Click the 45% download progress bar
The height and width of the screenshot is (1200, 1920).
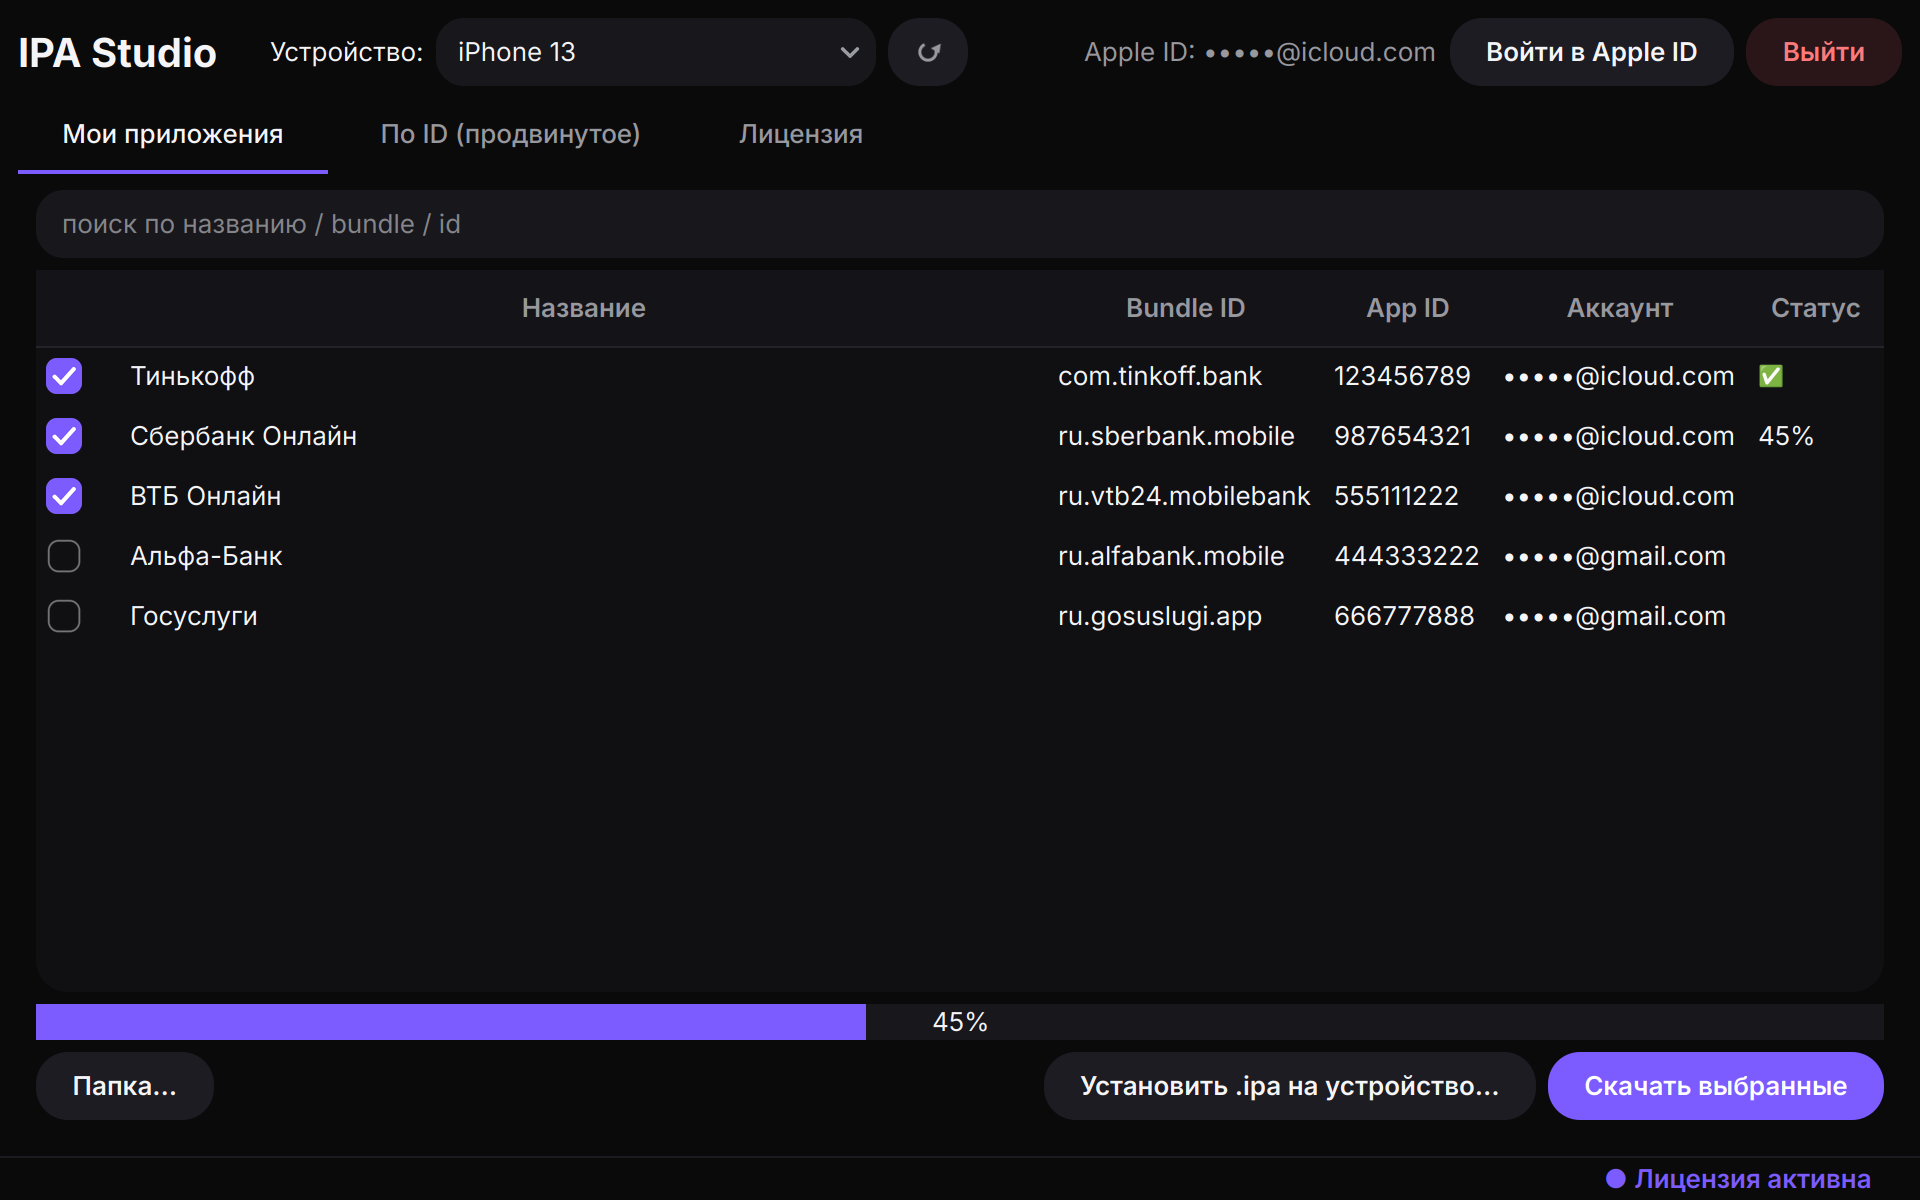960,1022
